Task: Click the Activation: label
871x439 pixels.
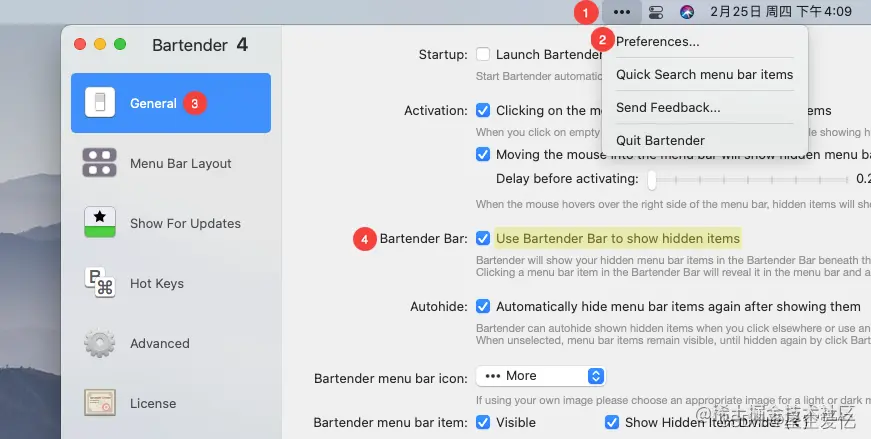Action: tap(436, 111)
